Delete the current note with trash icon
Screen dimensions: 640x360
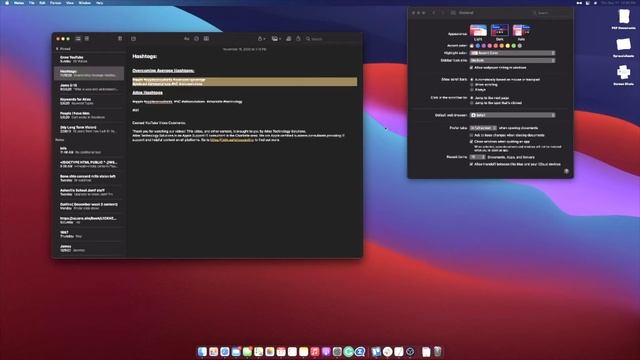(x=120, y=38)
